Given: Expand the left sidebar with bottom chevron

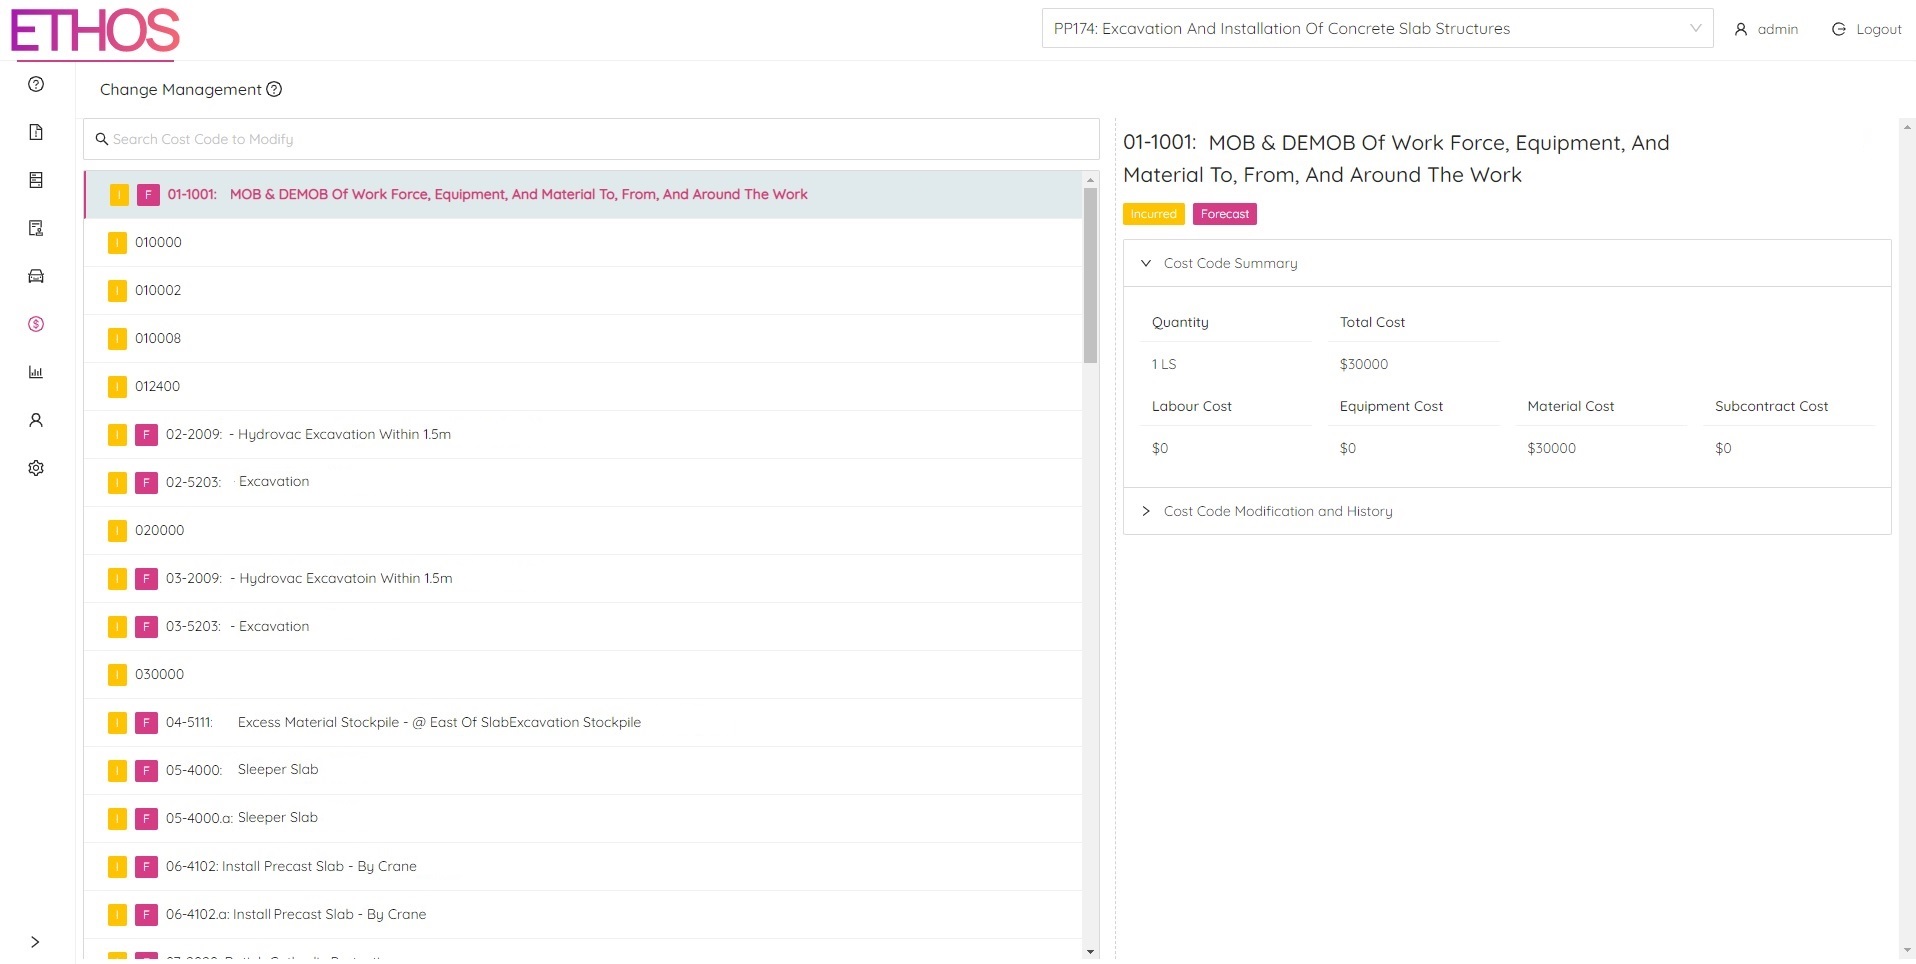Looking at the screenshot, I should tap(36, 942).
